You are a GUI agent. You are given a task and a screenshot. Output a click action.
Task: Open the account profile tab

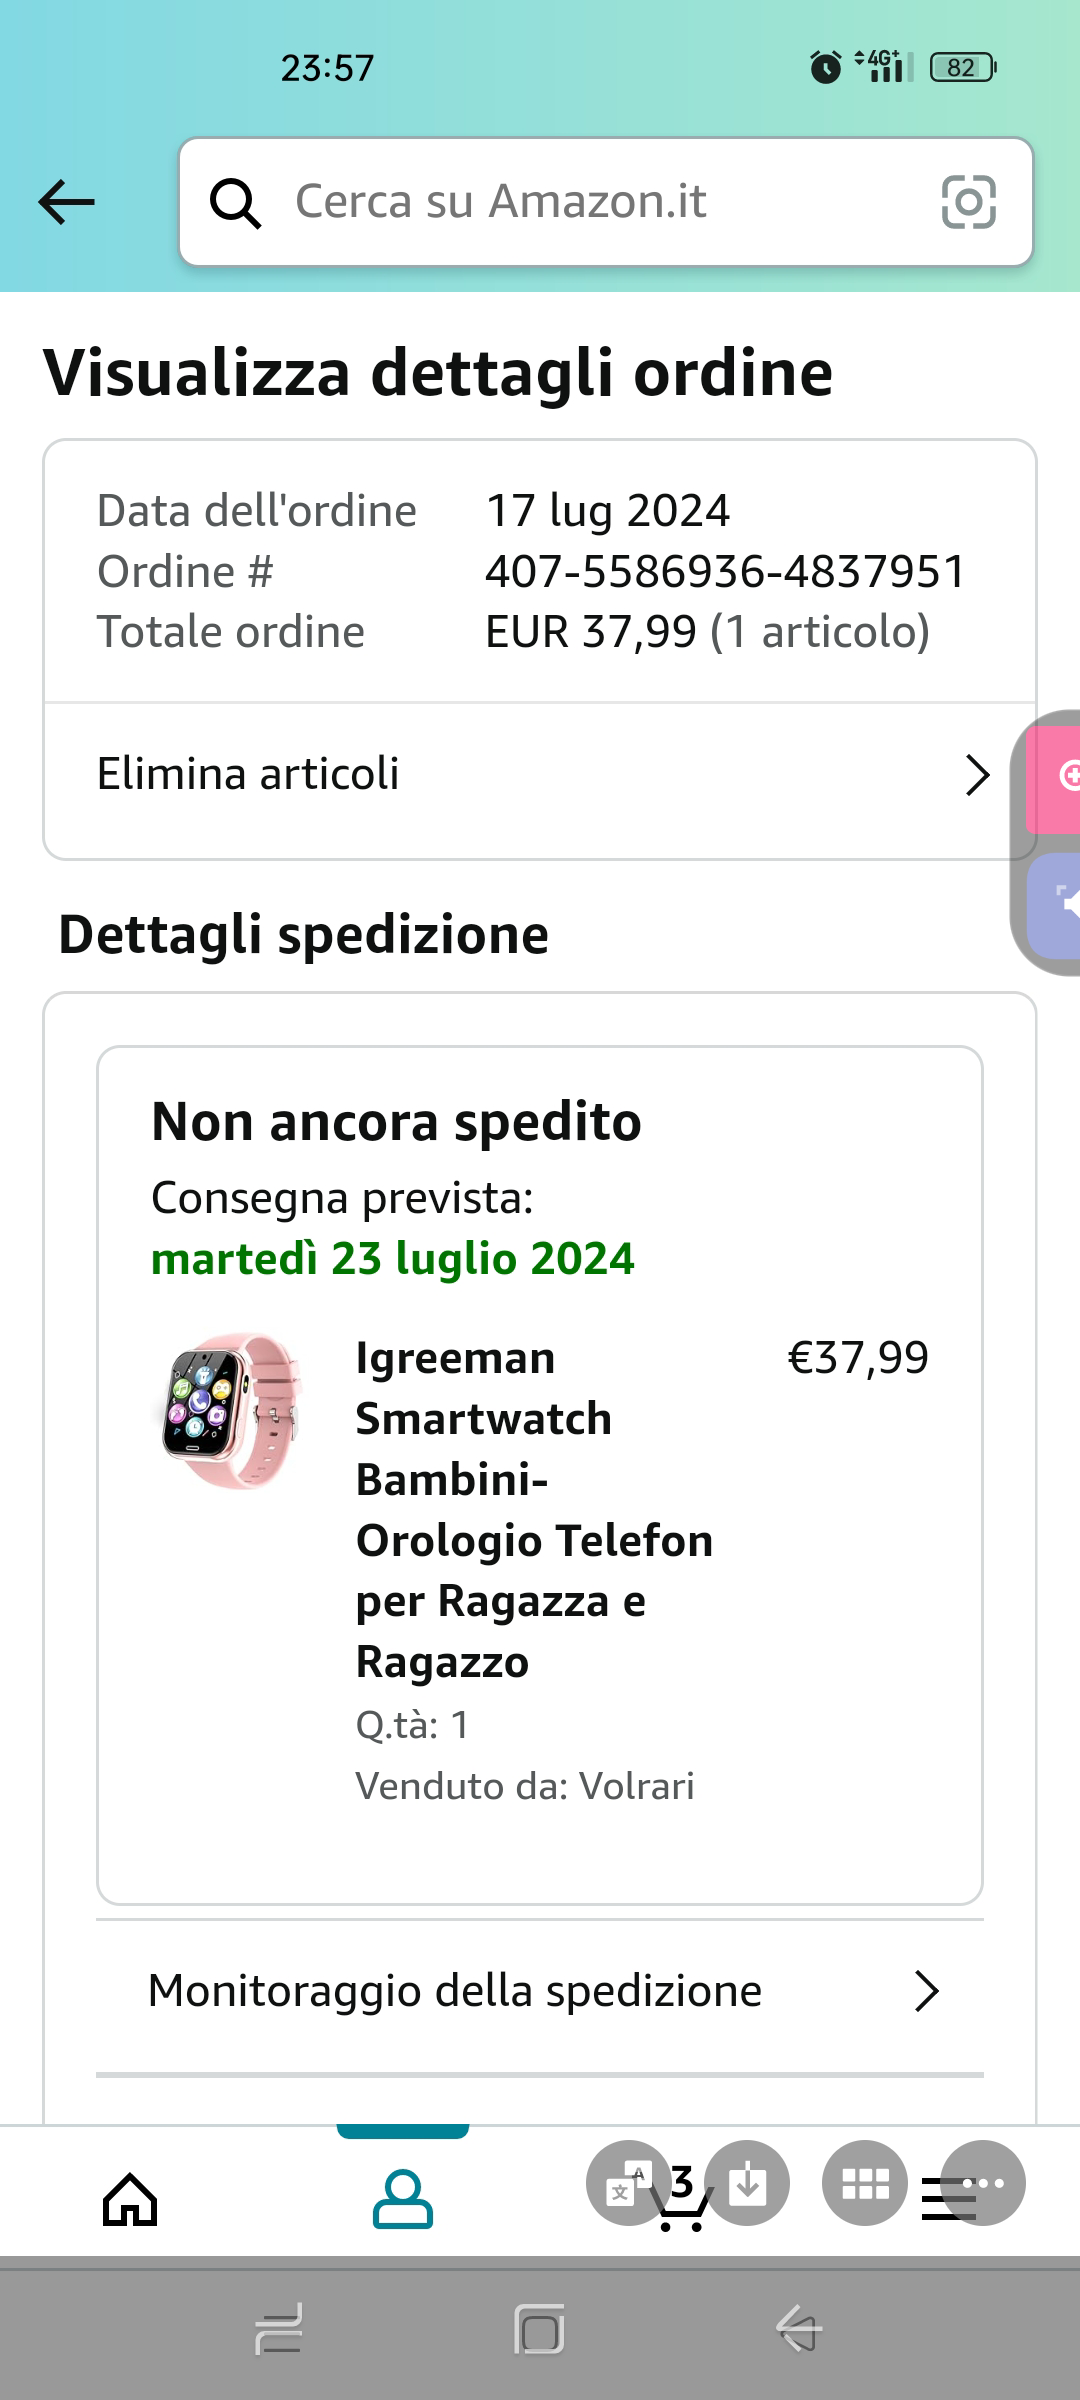point(402,2200)
